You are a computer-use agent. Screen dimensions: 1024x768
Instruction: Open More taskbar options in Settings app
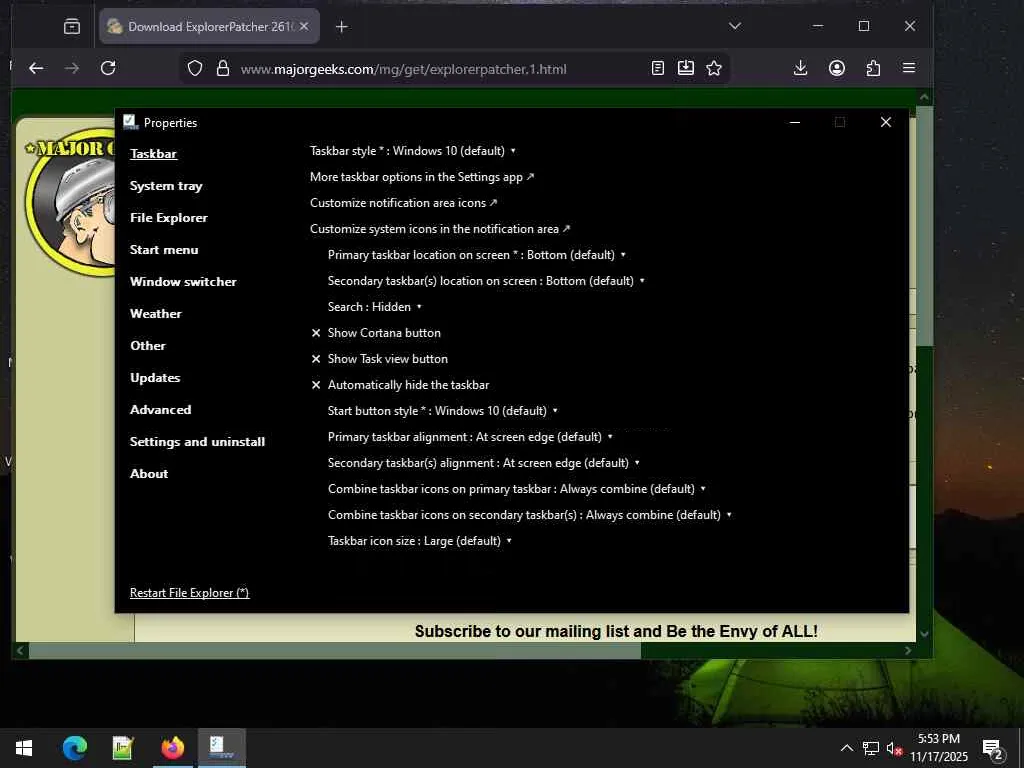[422, 177]
